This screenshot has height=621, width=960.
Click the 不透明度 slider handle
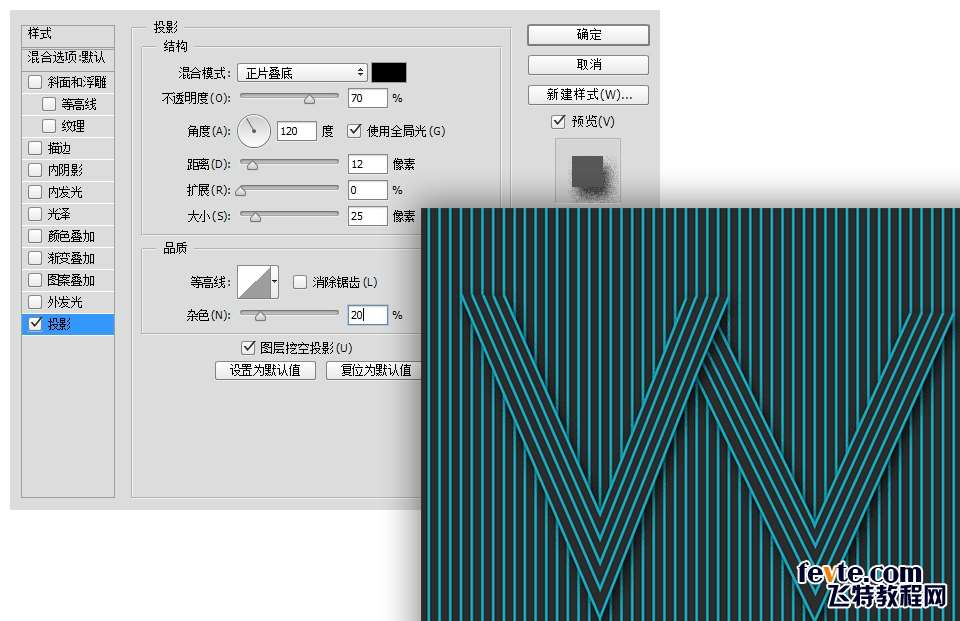[x=310, y=99]
